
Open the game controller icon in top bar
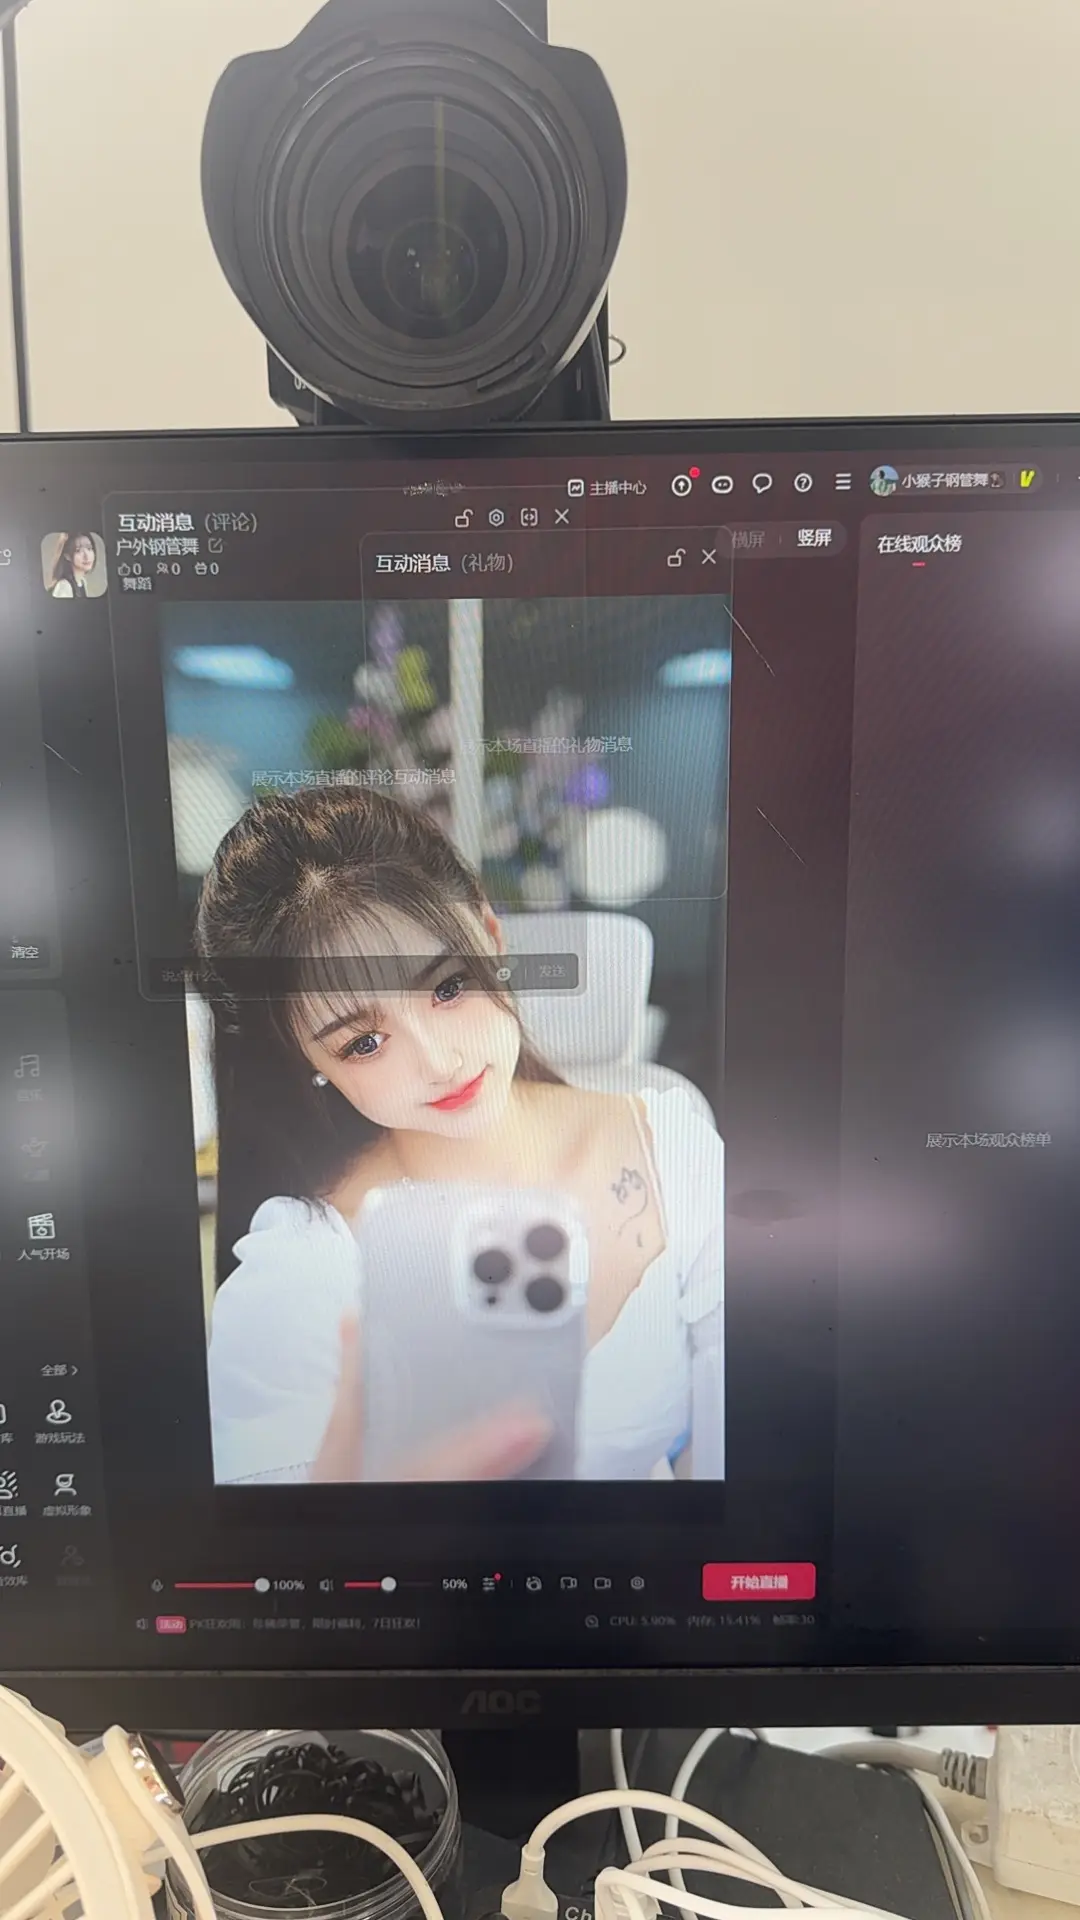point(722,485)
